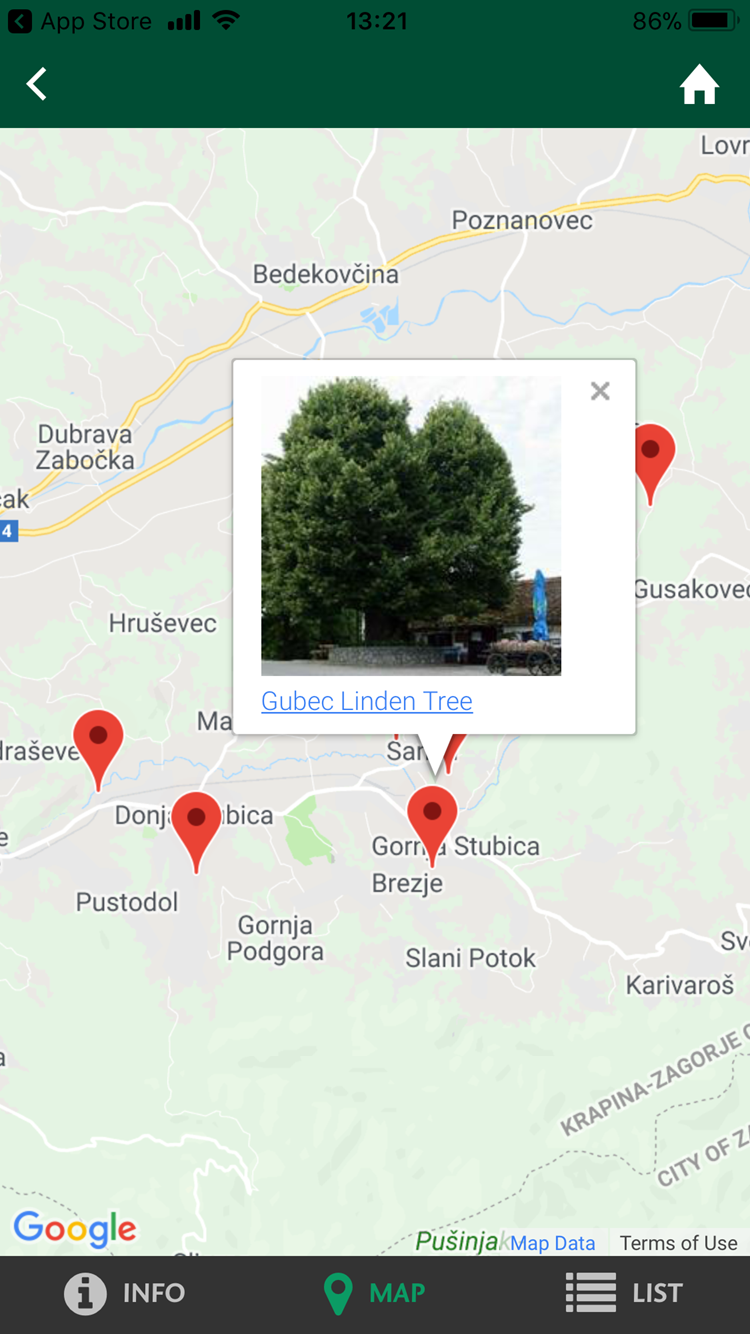Tap the linden tree photo thumbnail
The height and width of the screenshot is (1334, 750).
[411, 526]
